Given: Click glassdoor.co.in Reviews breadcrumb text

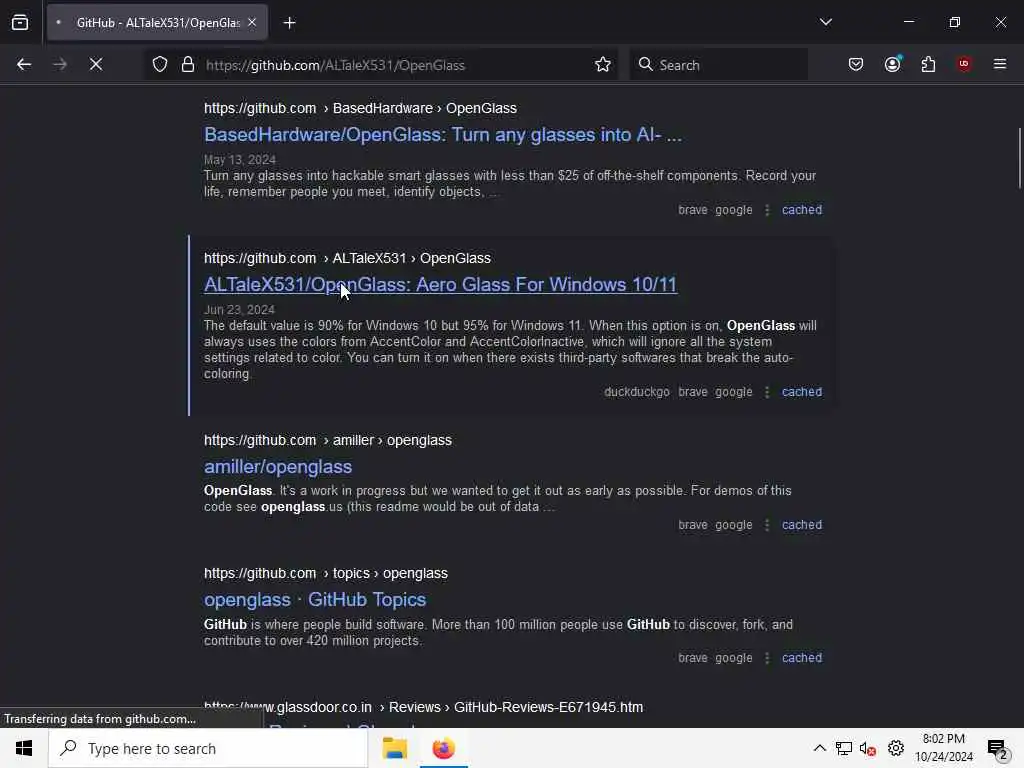Looking at the screenshot, I should (x=423, y=707).
